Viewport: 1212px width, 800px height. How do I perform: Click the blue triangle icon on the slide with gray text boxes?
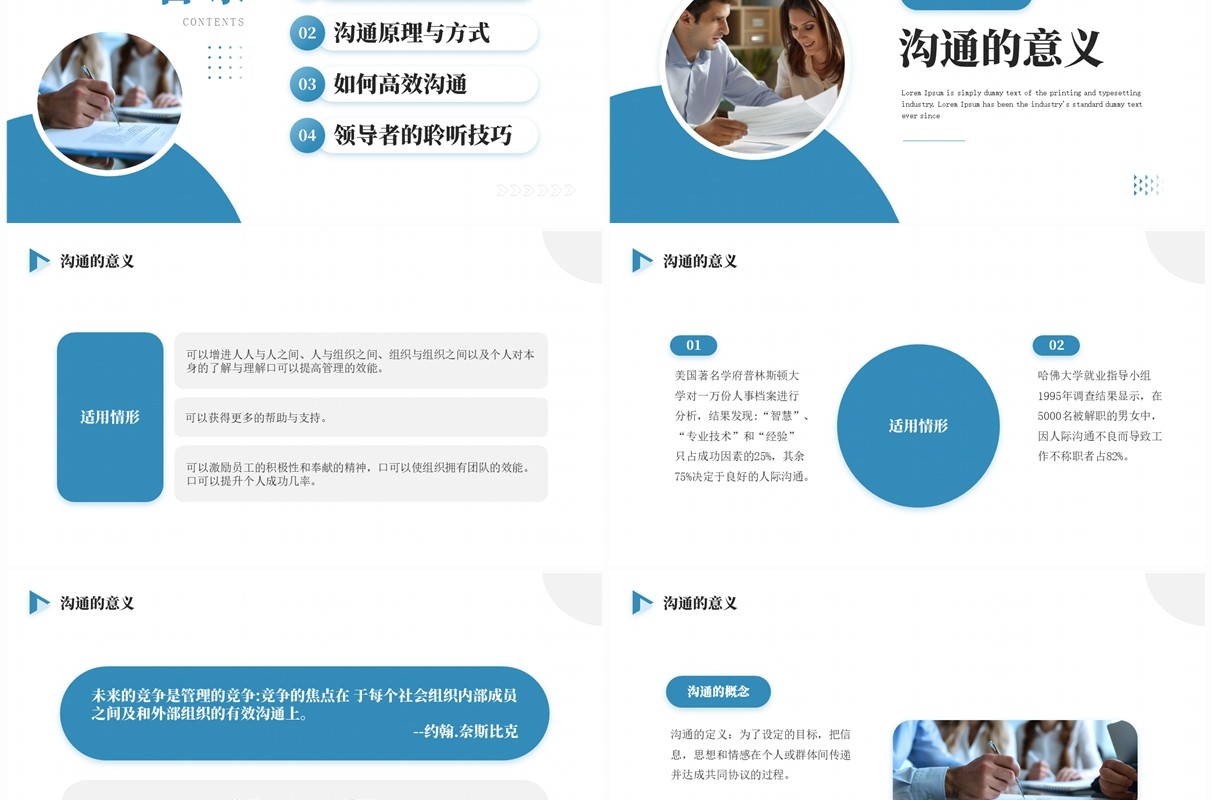coord(39,261)
